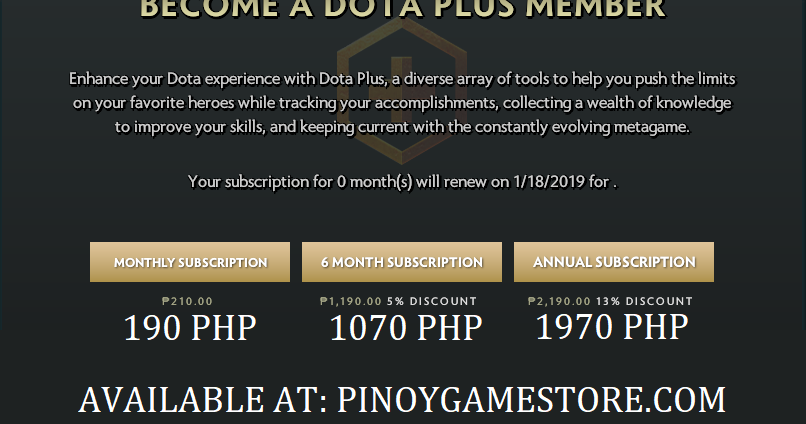
Task: Click the Available At label
Action: [203, 400]
